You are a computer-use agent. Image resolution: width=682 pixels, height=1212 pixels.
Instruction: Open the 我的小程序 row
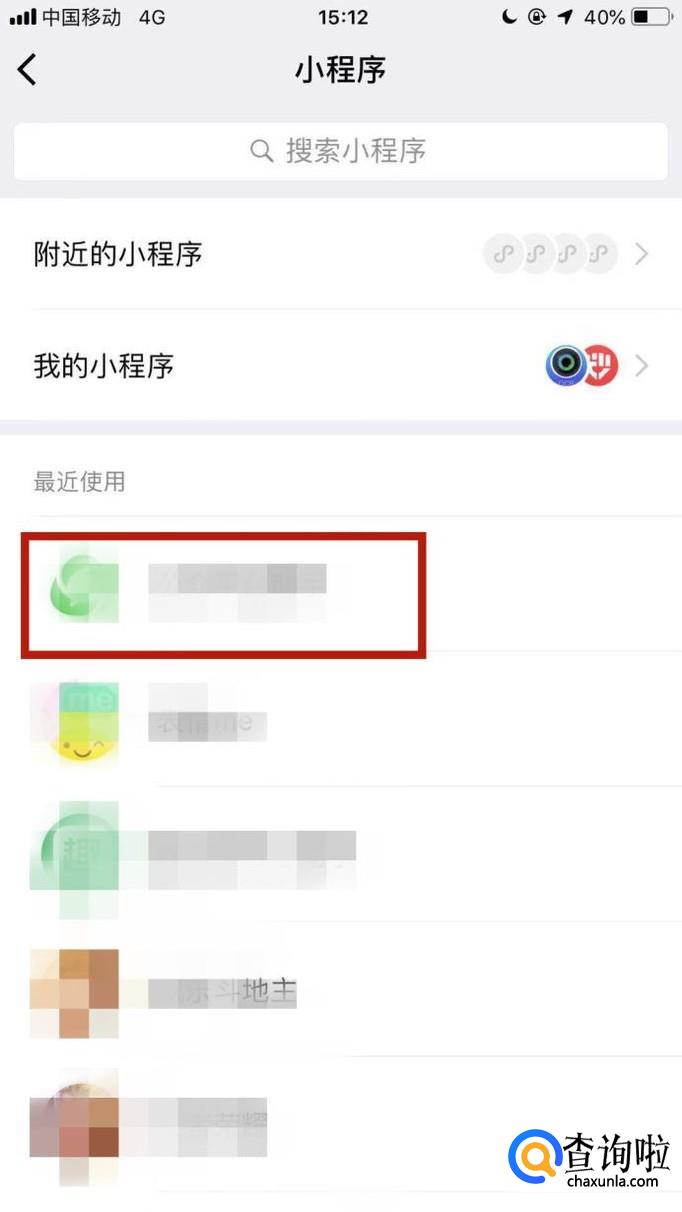point(341,366)
